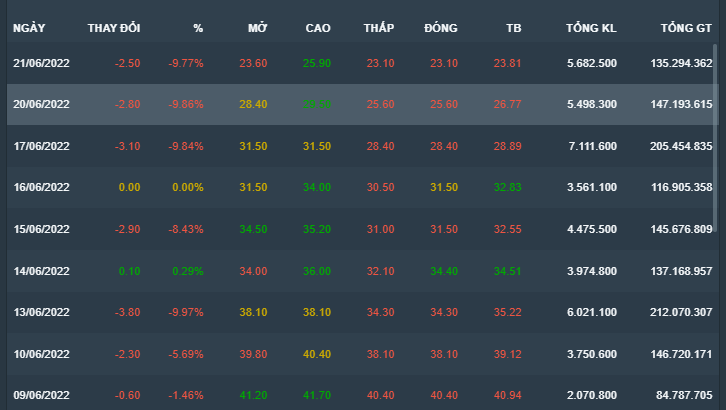Click the MỞ column header
The width and height of the screenshot is (726, 410).
257,28
